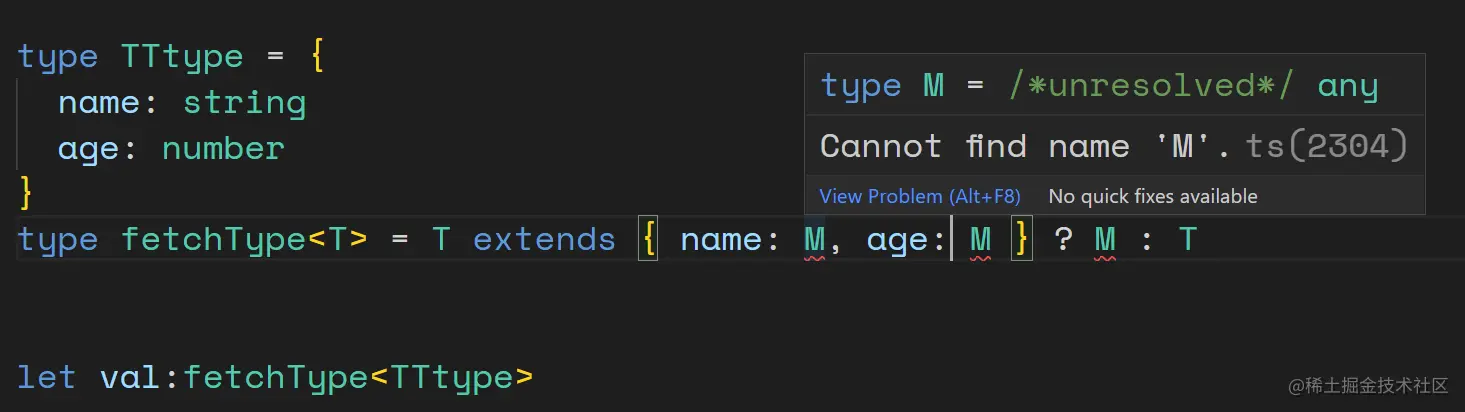The height and width of the screenshot is (412, 1465).
Task: Click the underlined M after age:
Action: pyautogui.click(x=980, y=240)
